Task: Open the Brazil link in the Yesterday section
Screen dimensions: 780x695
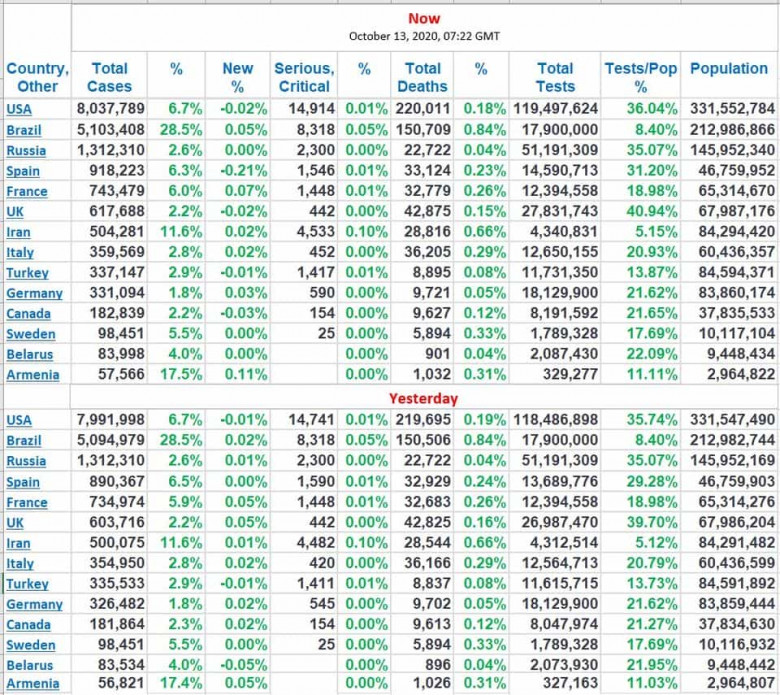Action: (24, 441)
